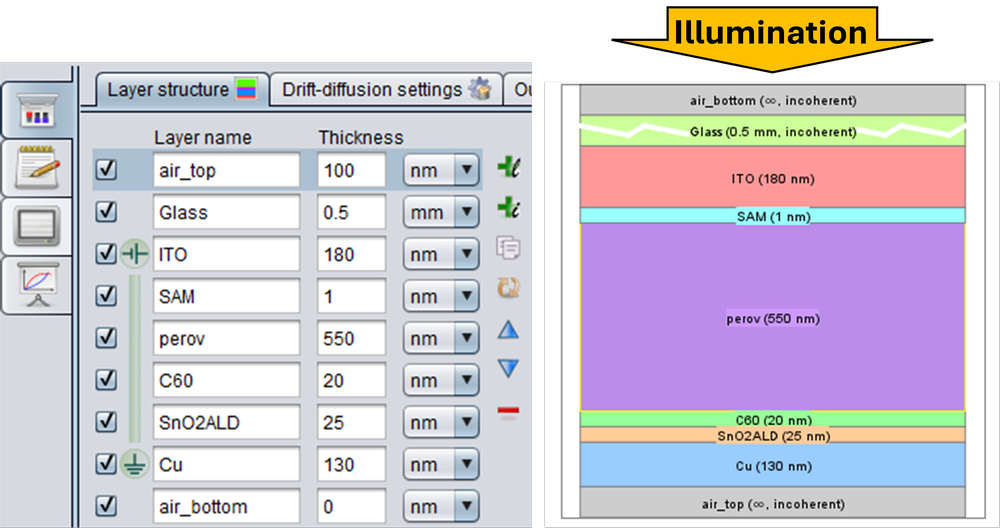Click the Glass thickness field showing 0.5
The height and width of the screenshot is (528, 1000).
[x=351, y=212]
